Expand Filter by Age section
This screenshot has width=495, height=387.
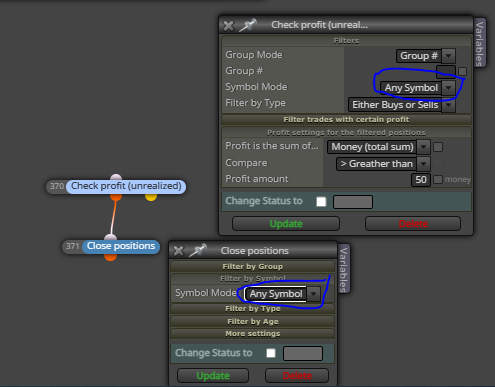coord(253,322)
